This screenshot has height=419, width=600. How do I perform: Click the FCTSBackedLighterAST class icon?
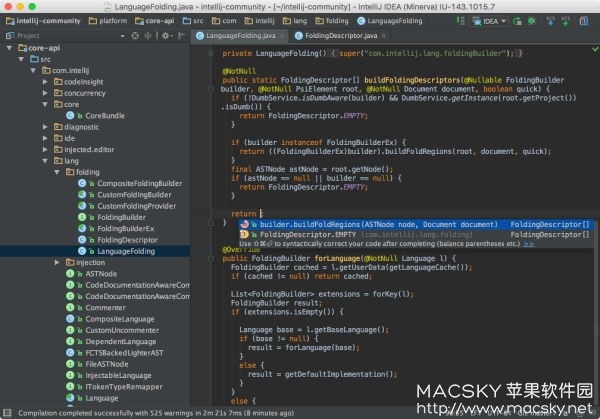coord(70,353)
